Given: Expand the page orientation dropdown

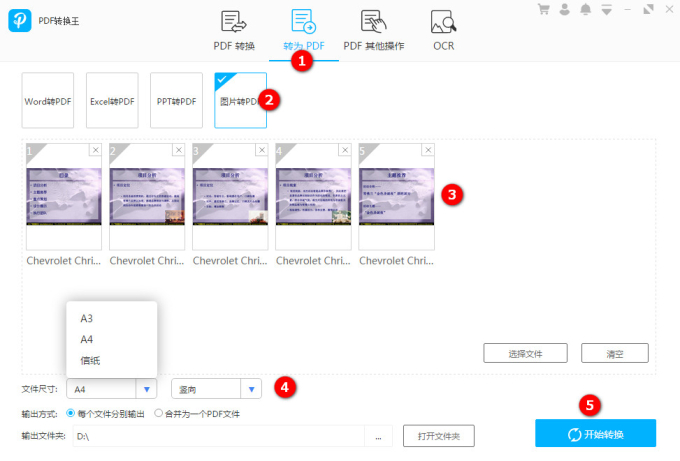Looking at the screenshot, I should tap(251, 389).
